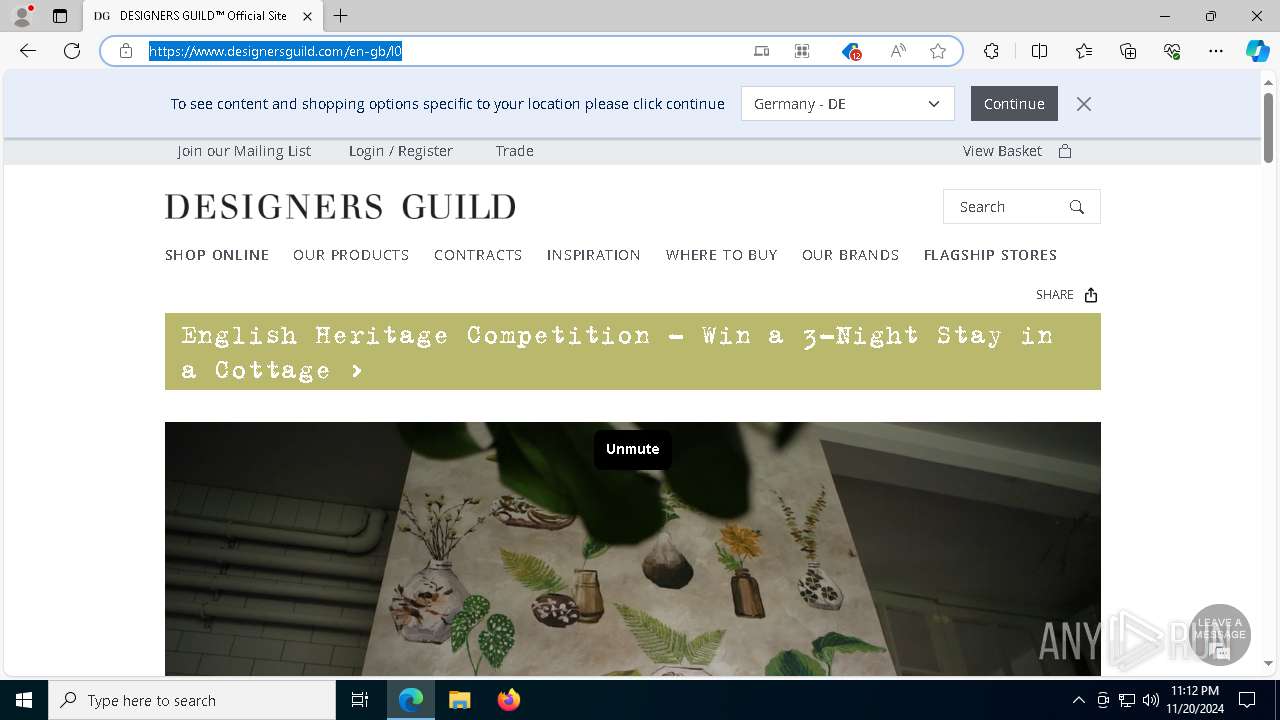Click the Designers Guild logo
Screen dimensions: 1280x720
(x=341, y=207)
